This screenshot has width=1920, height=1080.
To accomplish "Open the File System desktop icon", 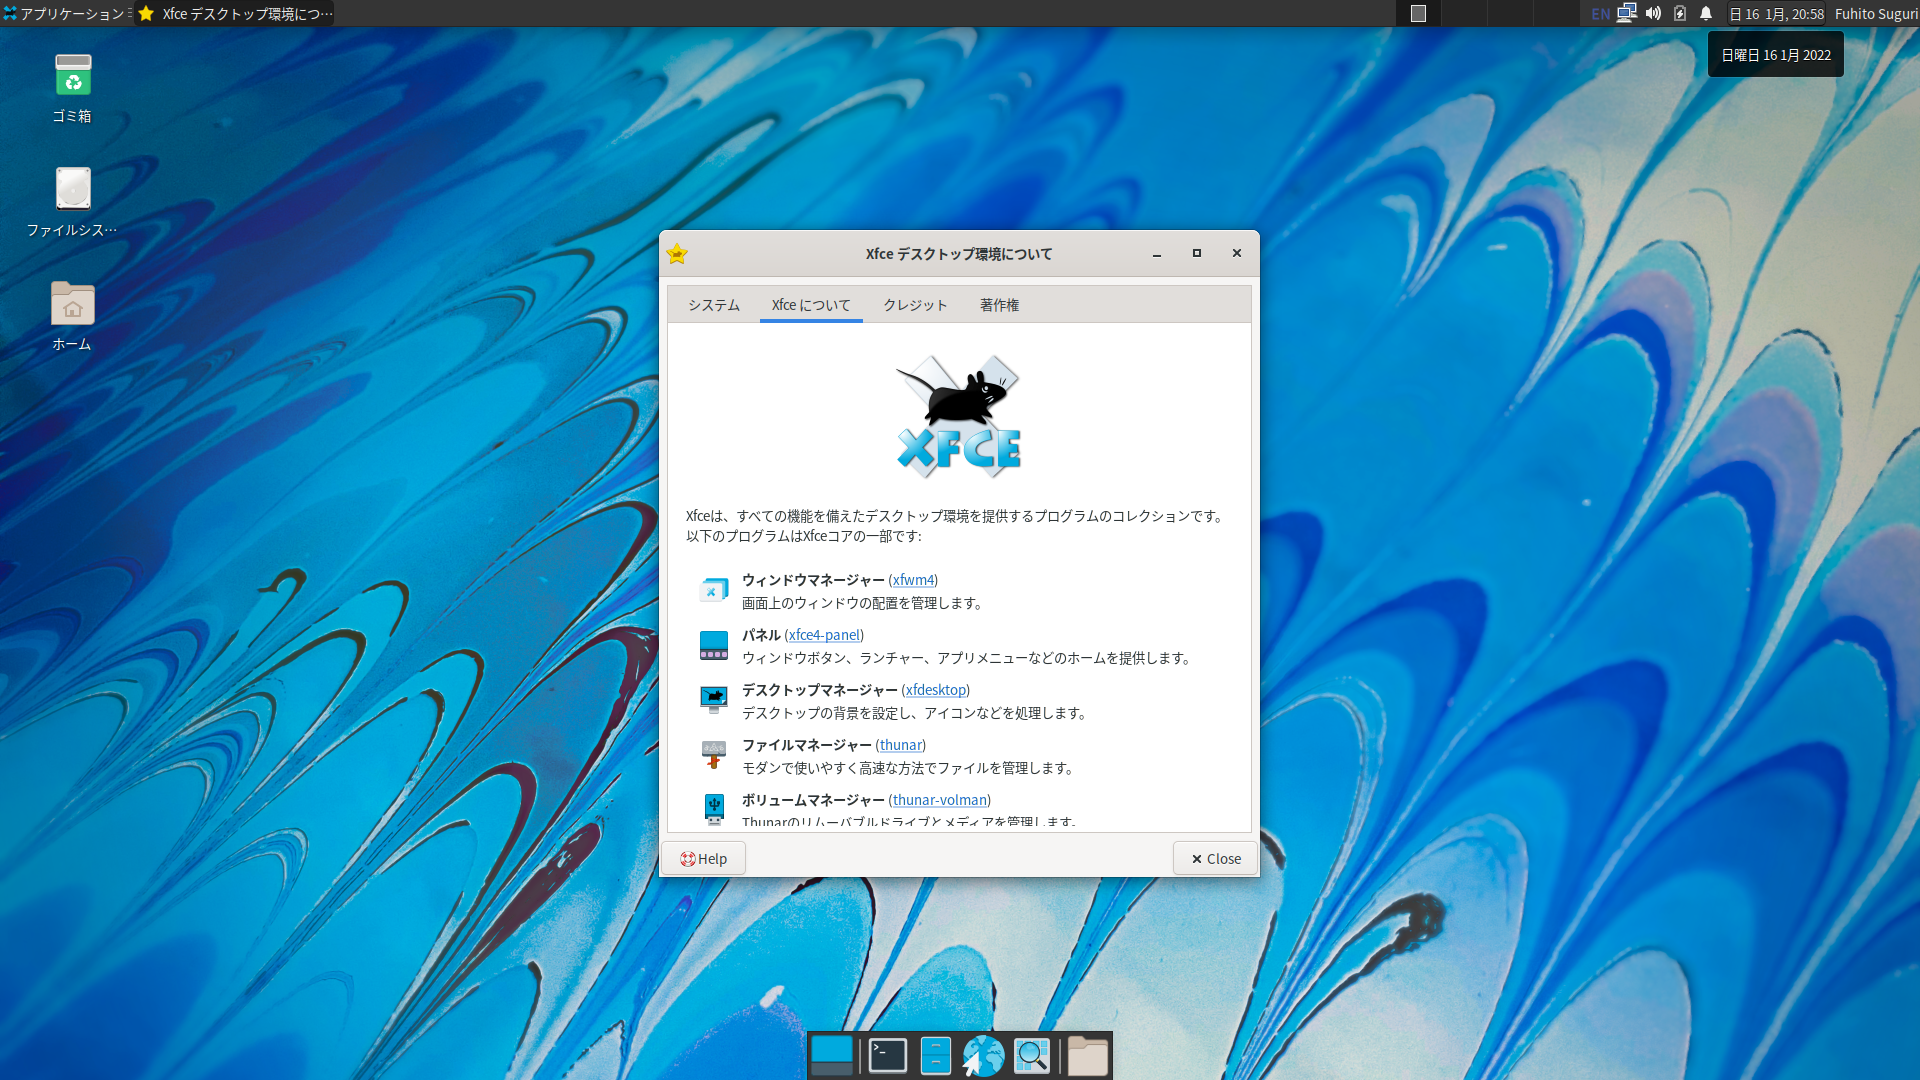I will click(x=72, y=190).
